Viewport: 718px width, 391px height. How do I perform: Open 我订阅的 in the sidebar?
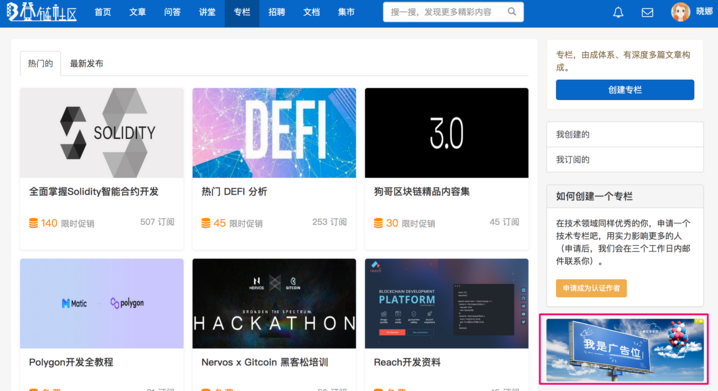pos(625,160)
